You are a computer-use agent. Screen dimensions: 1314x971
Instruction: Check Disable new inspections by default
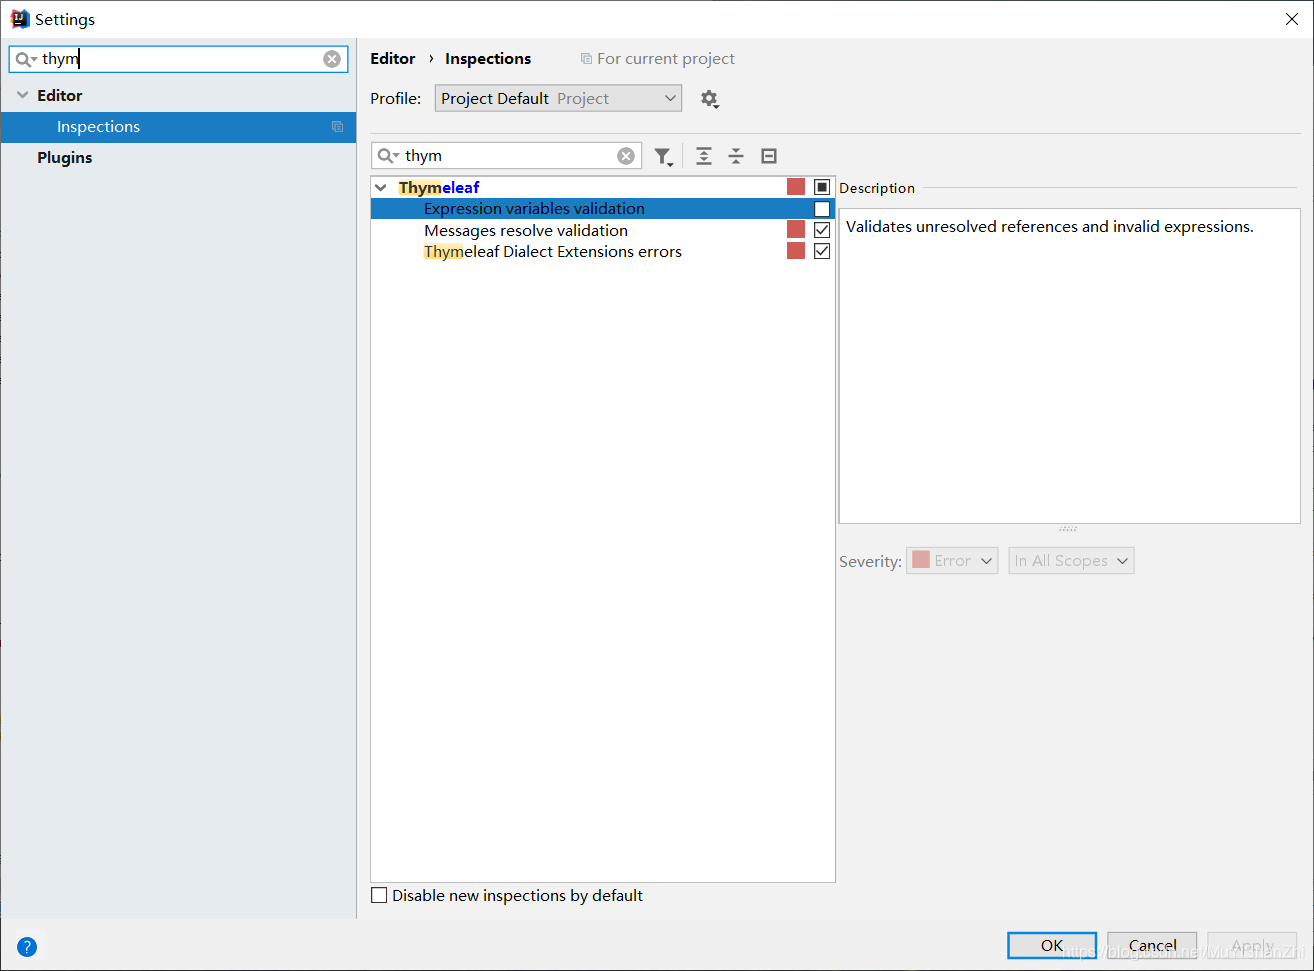click(379, 896)
